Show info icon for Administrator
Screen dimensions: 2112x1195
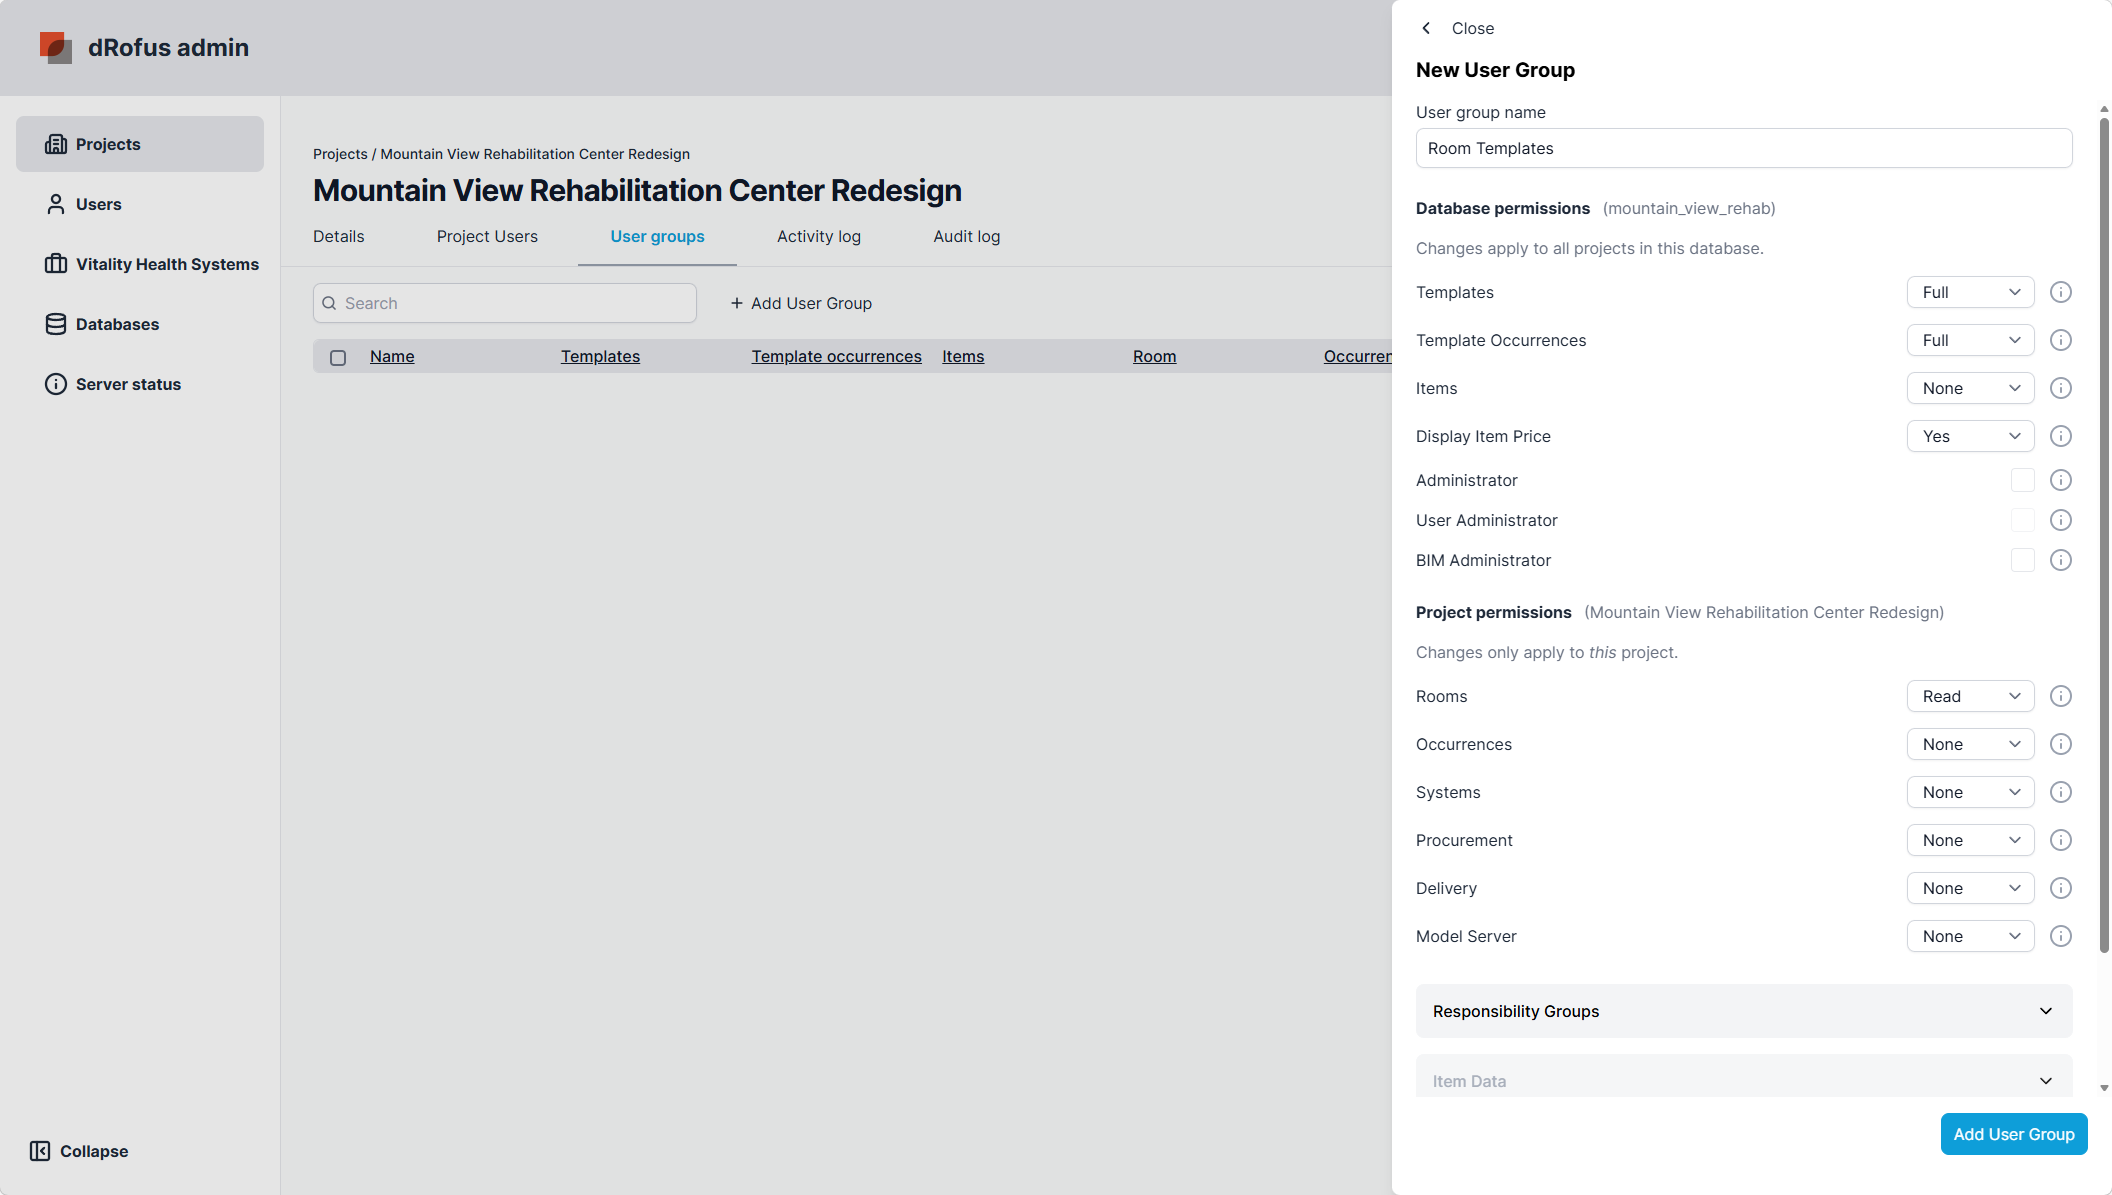pyautogui.click(x=2060, y=480)
